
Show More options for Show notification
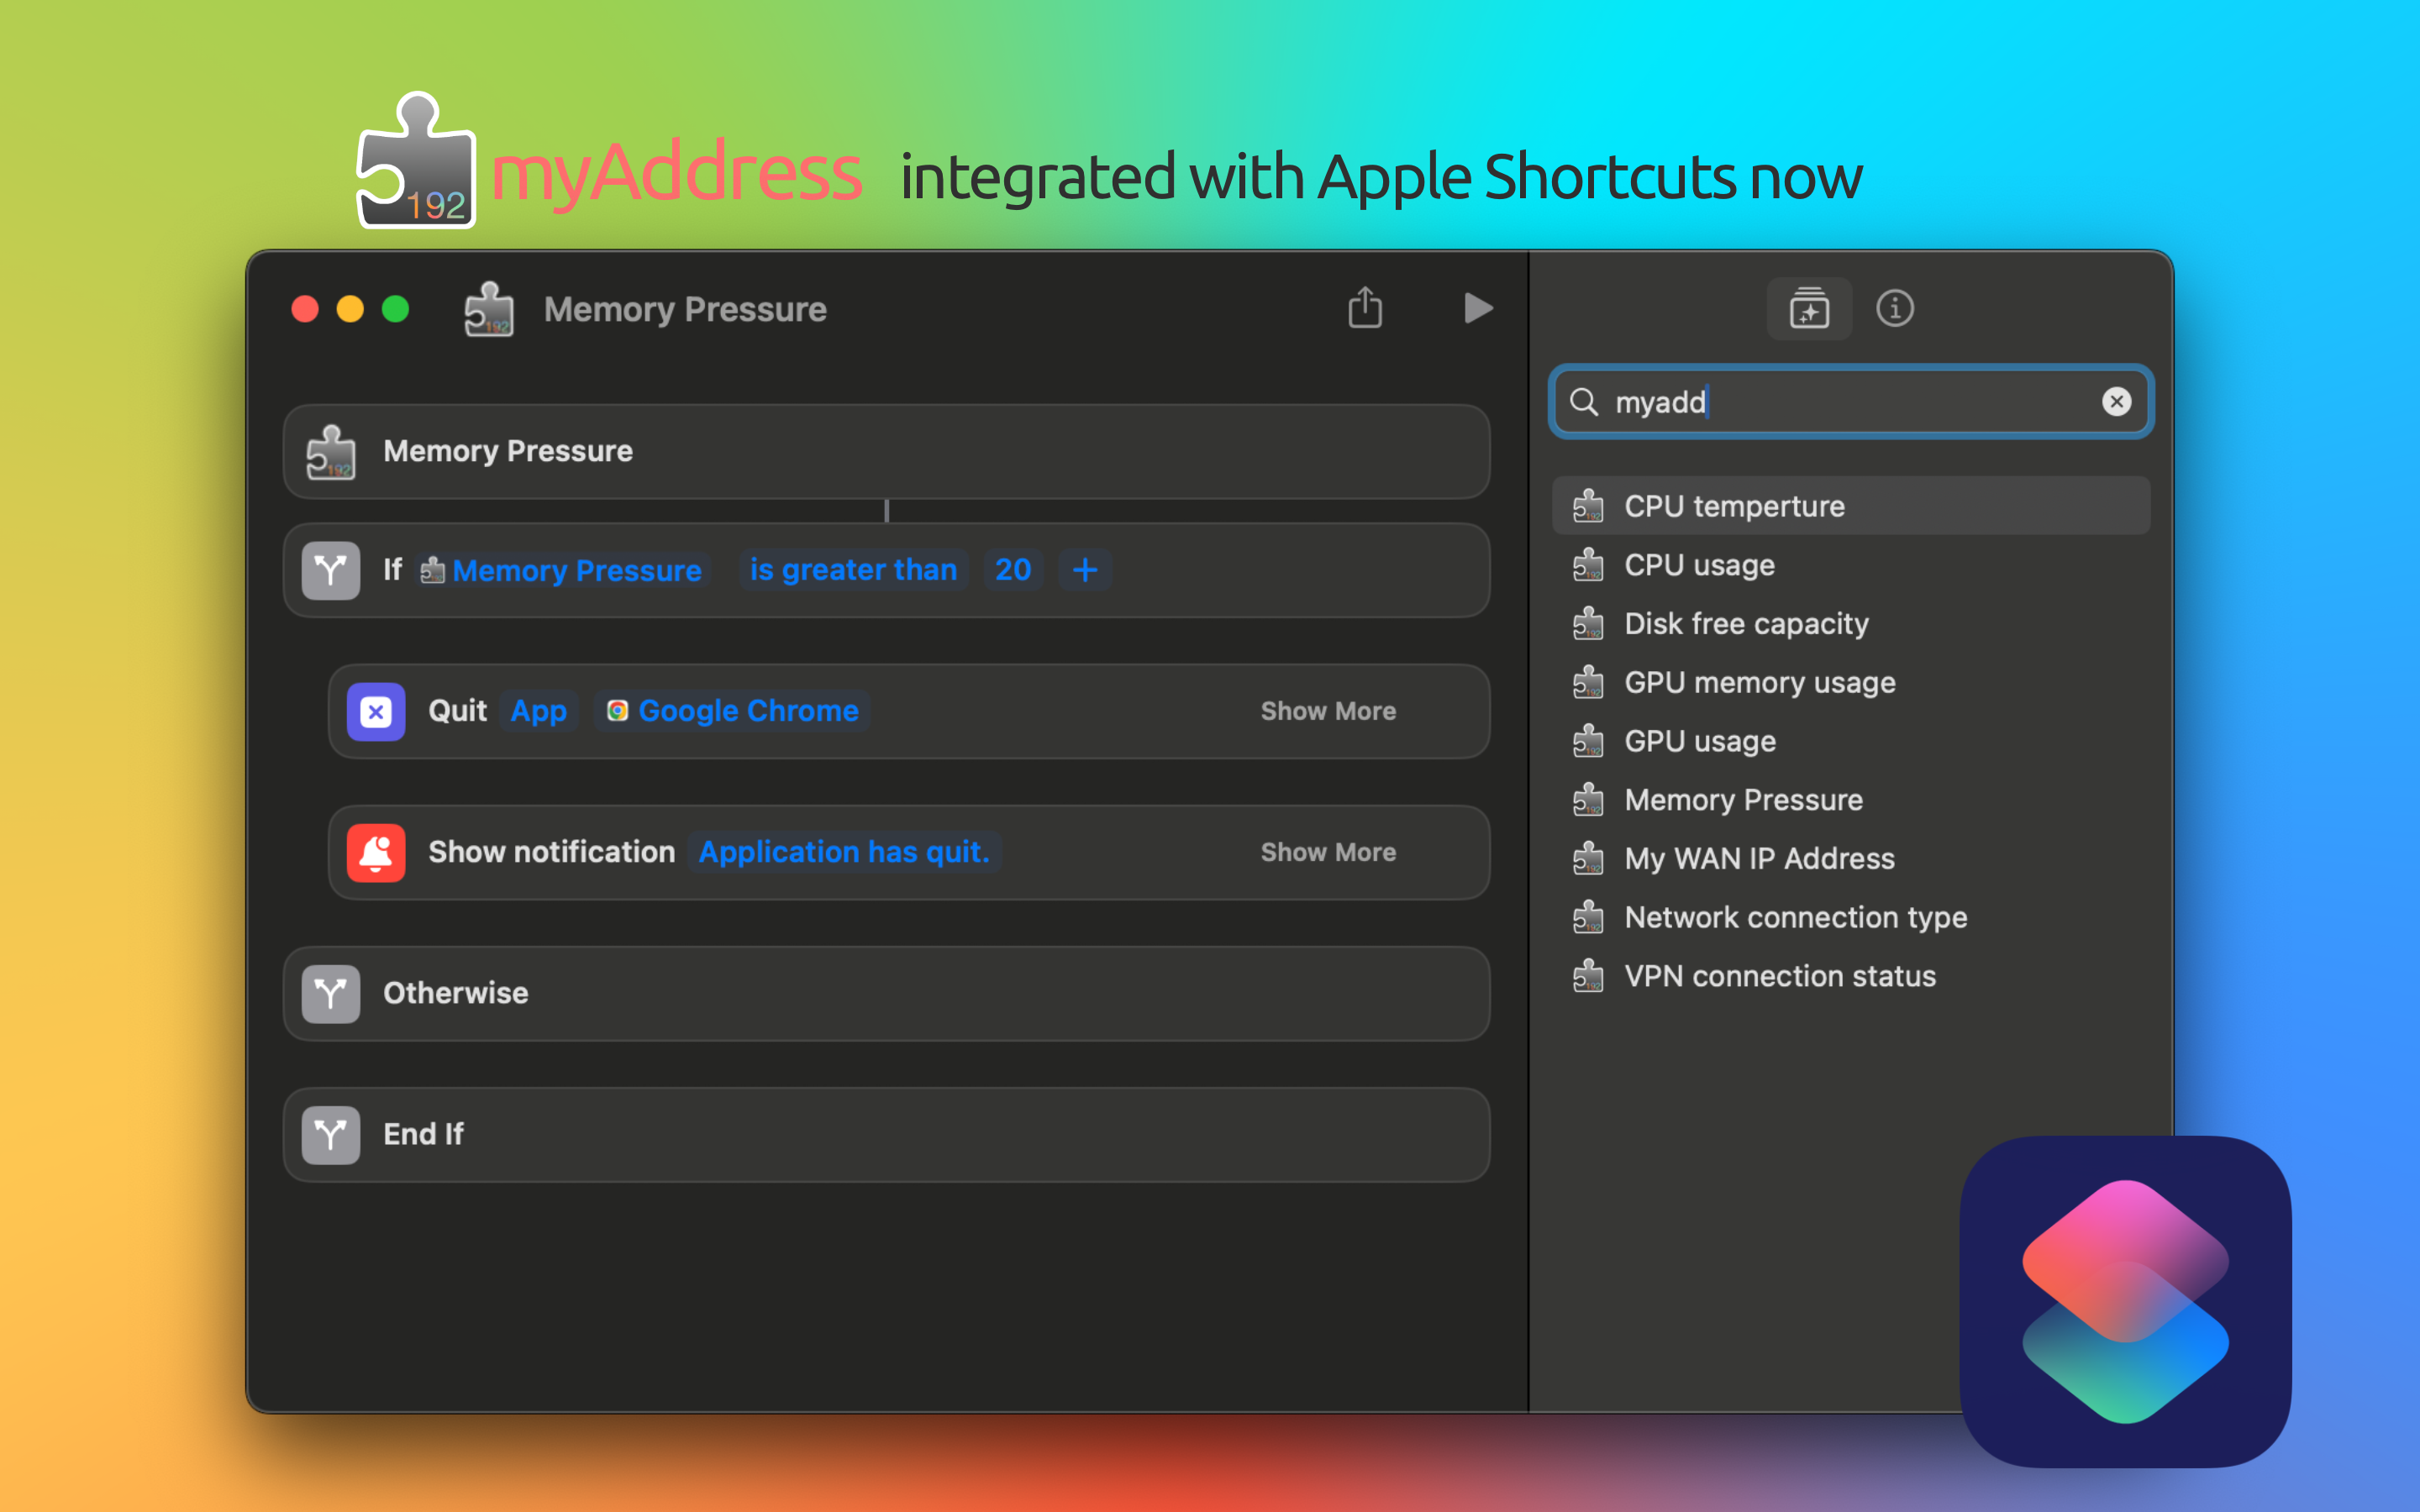(1328, 852)
